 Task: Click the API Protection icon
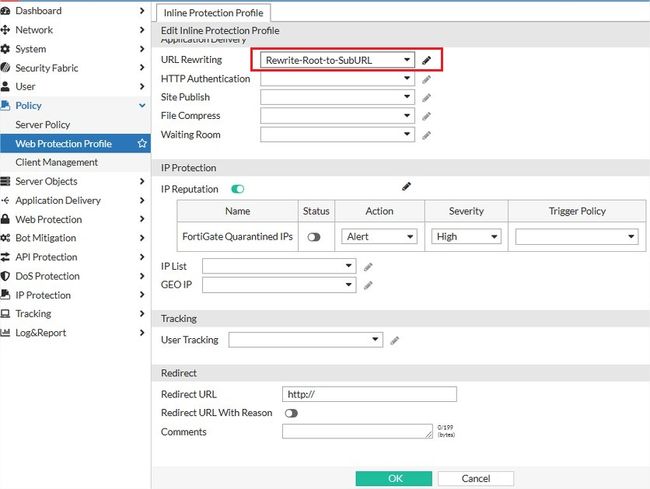[5, 257]
